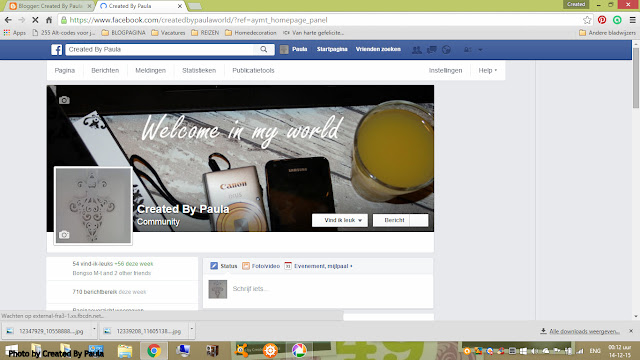Image resolution: width=640 pixels, height=360 pixels.
Task: Open the Homedecoration bookmarks folder
Action: tap(251, 33)
